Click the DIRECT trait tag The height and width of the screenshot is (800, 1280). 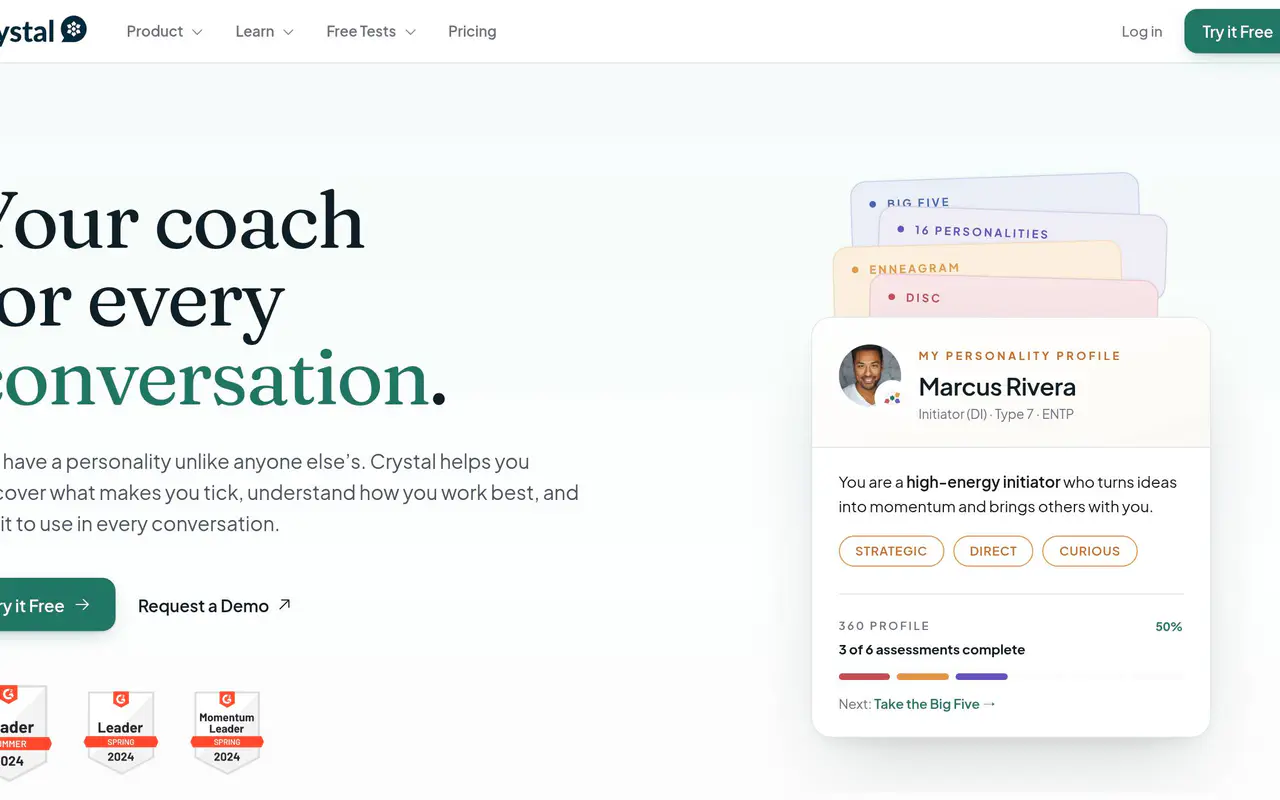[993, 551]
